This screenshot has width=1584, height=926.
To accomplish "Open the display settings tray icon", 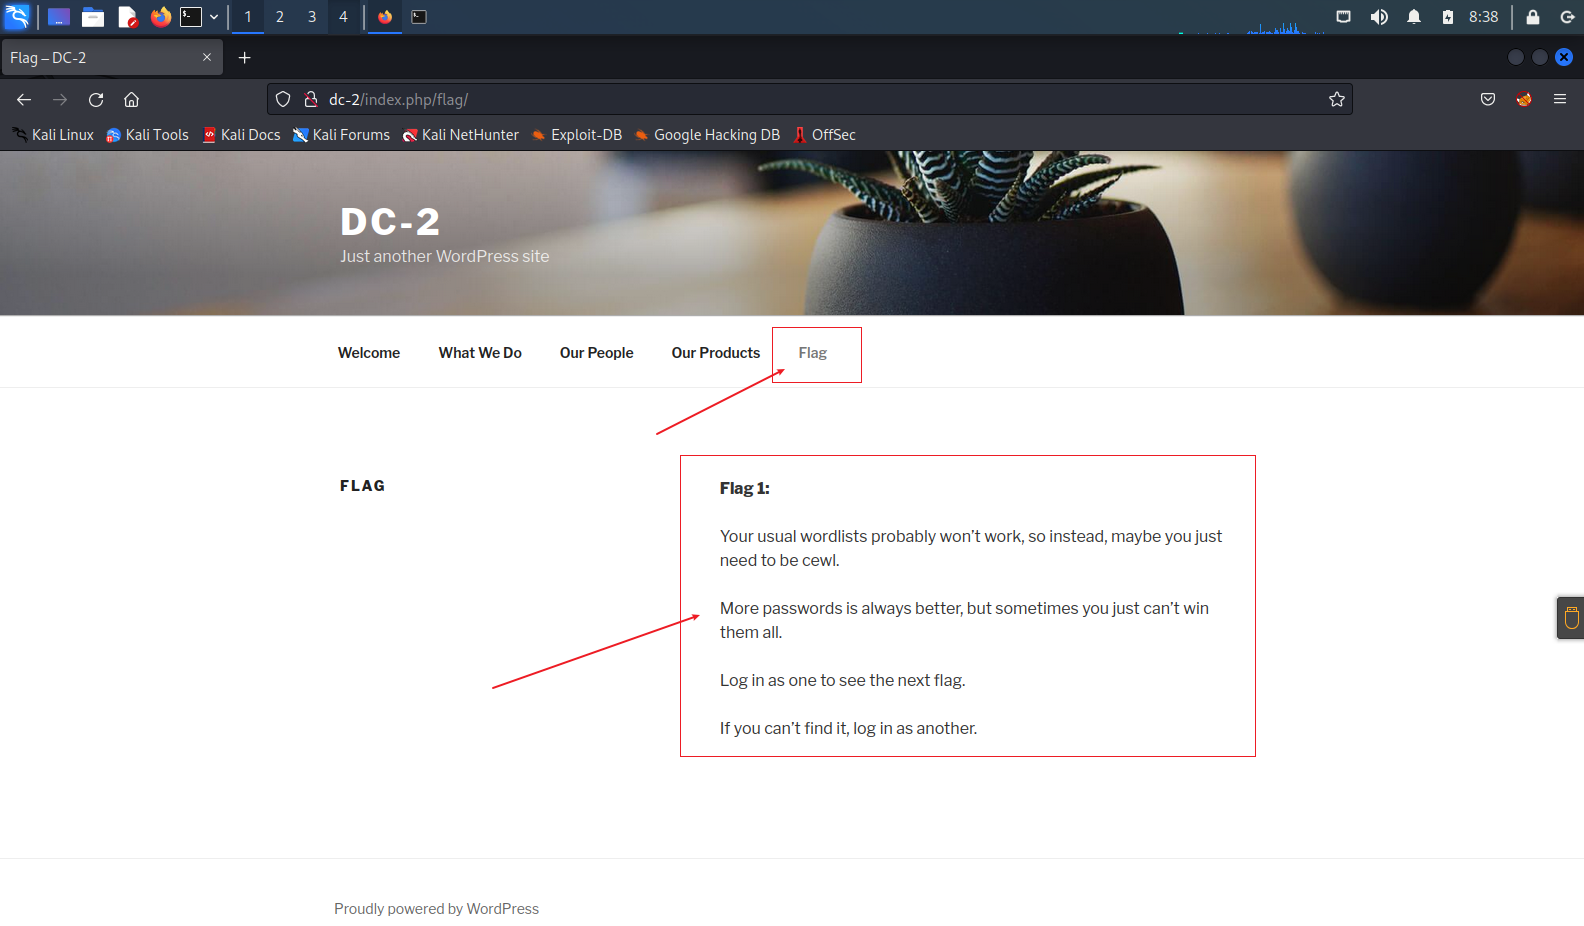I will (x=1344, y=16).
